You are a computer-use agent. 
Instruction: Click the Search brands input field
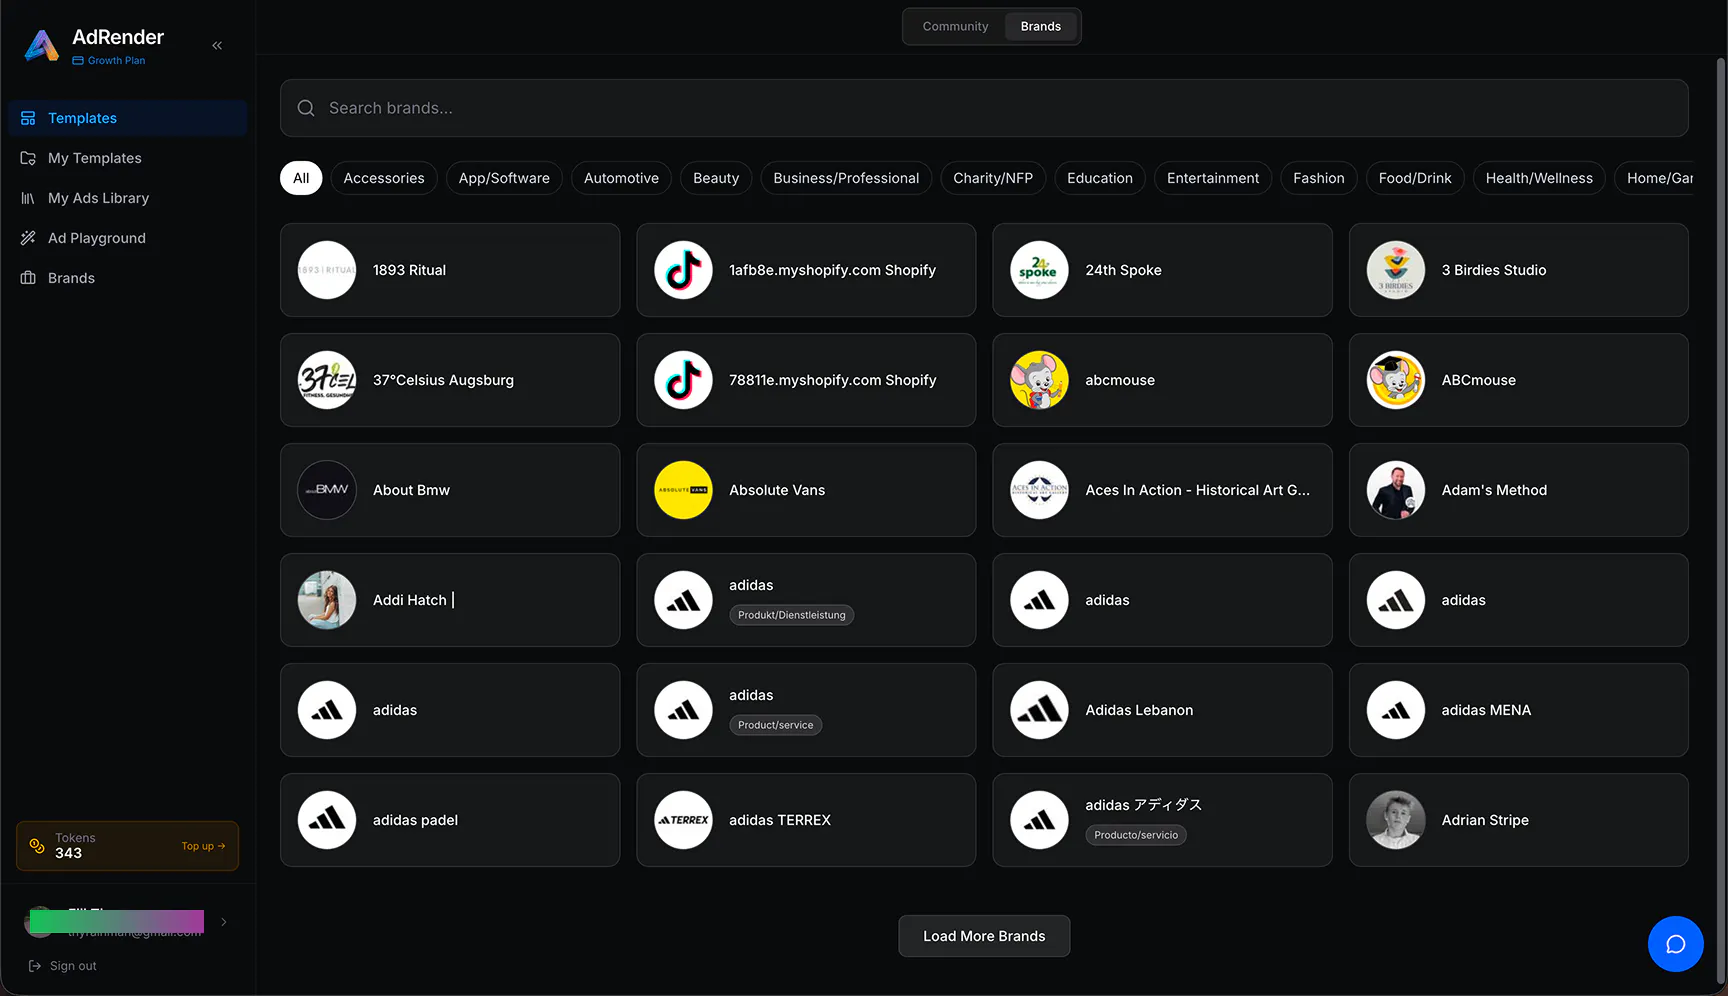pos(984,108)
